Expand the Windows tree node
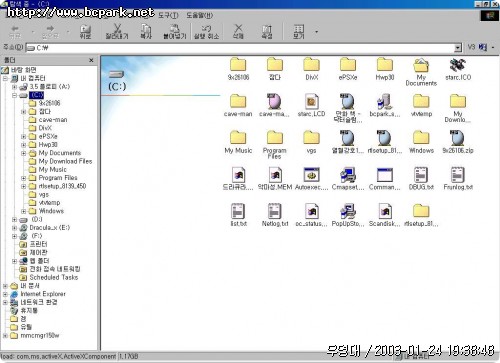This screenshot has height=363, width=500. pyautogui.click(x=23, y=211)
